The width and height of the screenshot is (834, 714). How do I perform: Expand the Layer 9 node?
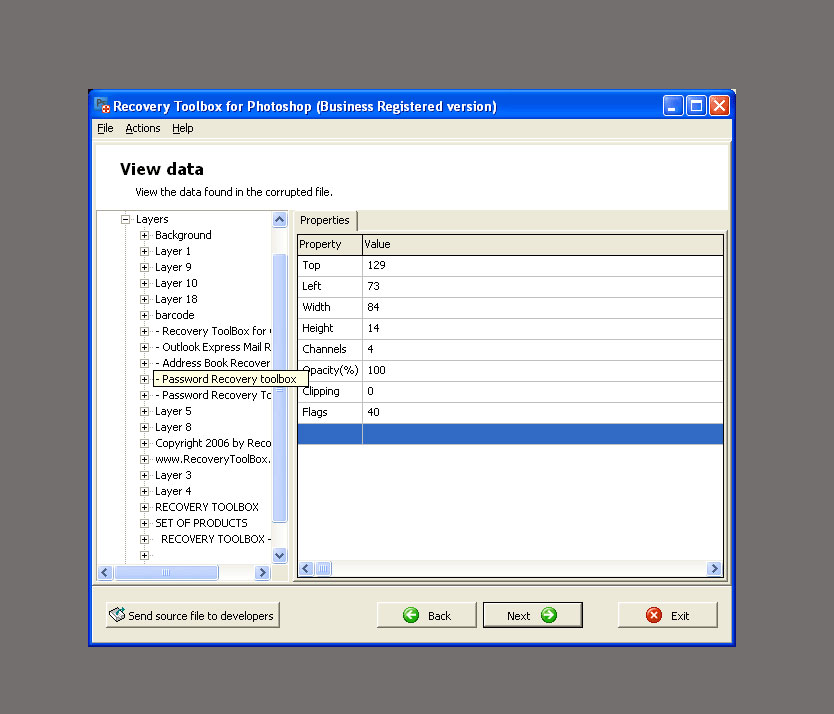144,267
